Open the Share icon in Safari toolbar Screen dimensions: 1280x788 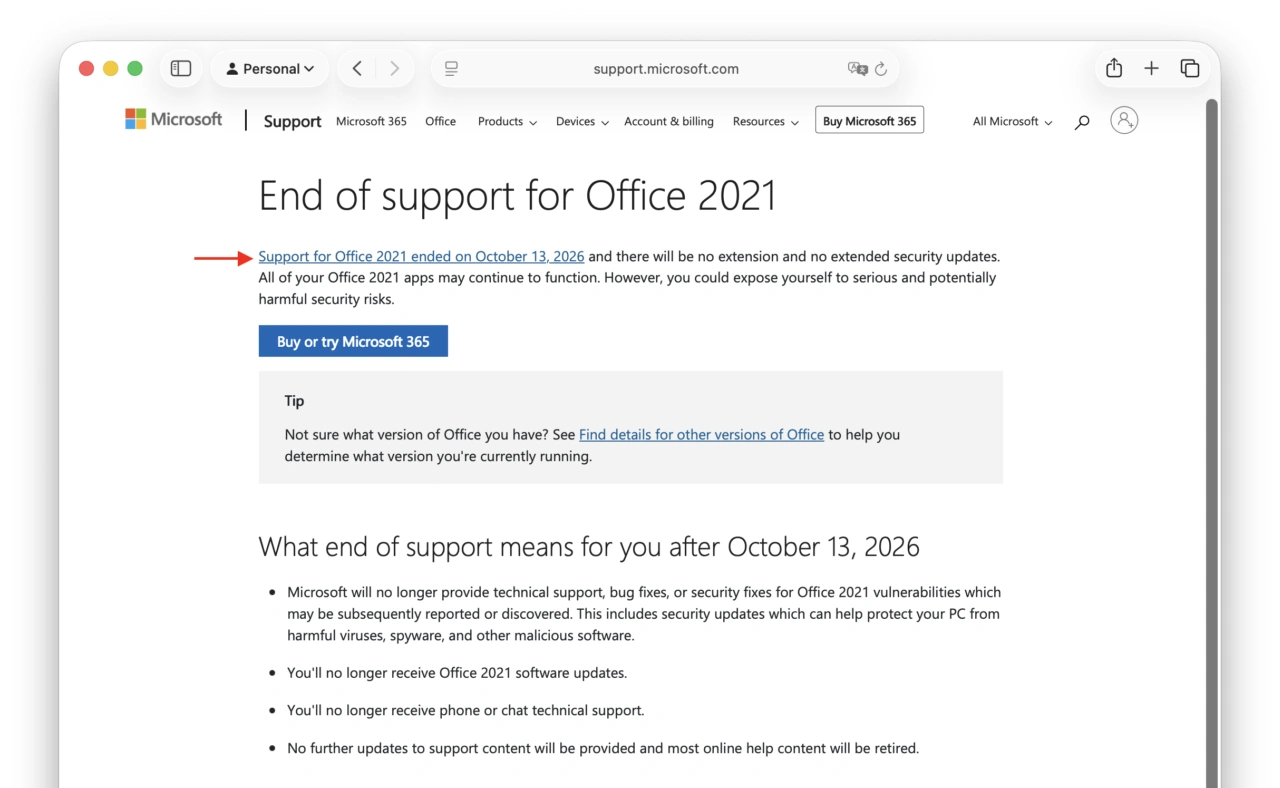pyautogui.click(x=1114, y=68)
